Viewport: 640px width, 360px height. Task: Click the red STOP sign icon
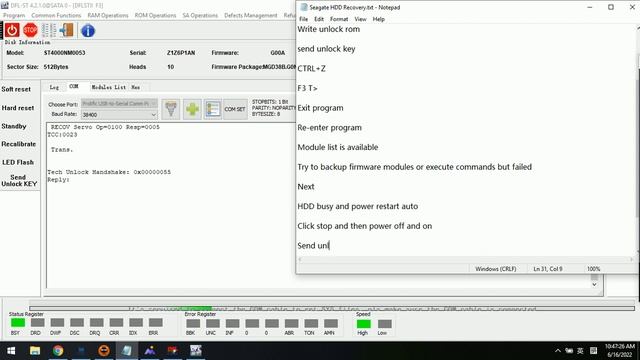click(x=30, y=30)
